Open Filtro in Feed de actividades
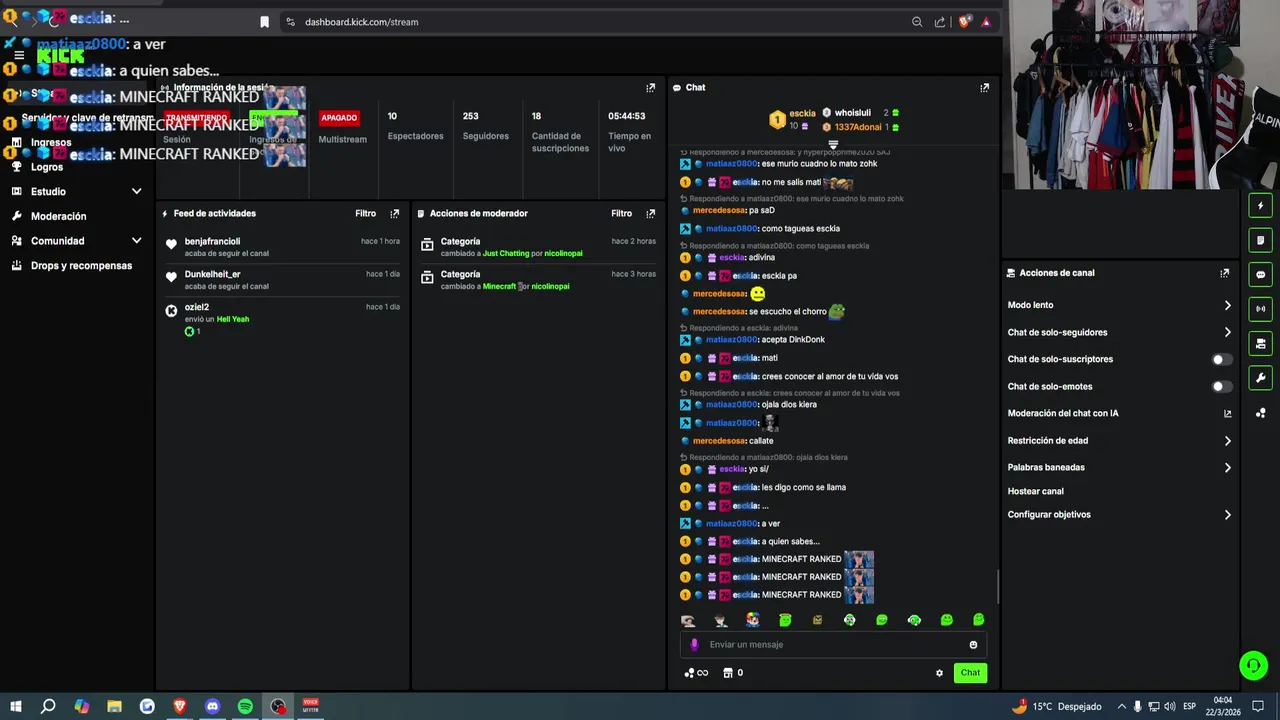1280x720 pixels. click(366, 214)
